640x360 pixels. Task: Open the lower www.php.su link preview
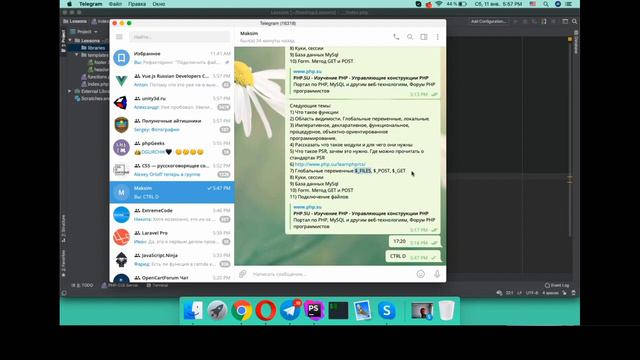point(307,207)
